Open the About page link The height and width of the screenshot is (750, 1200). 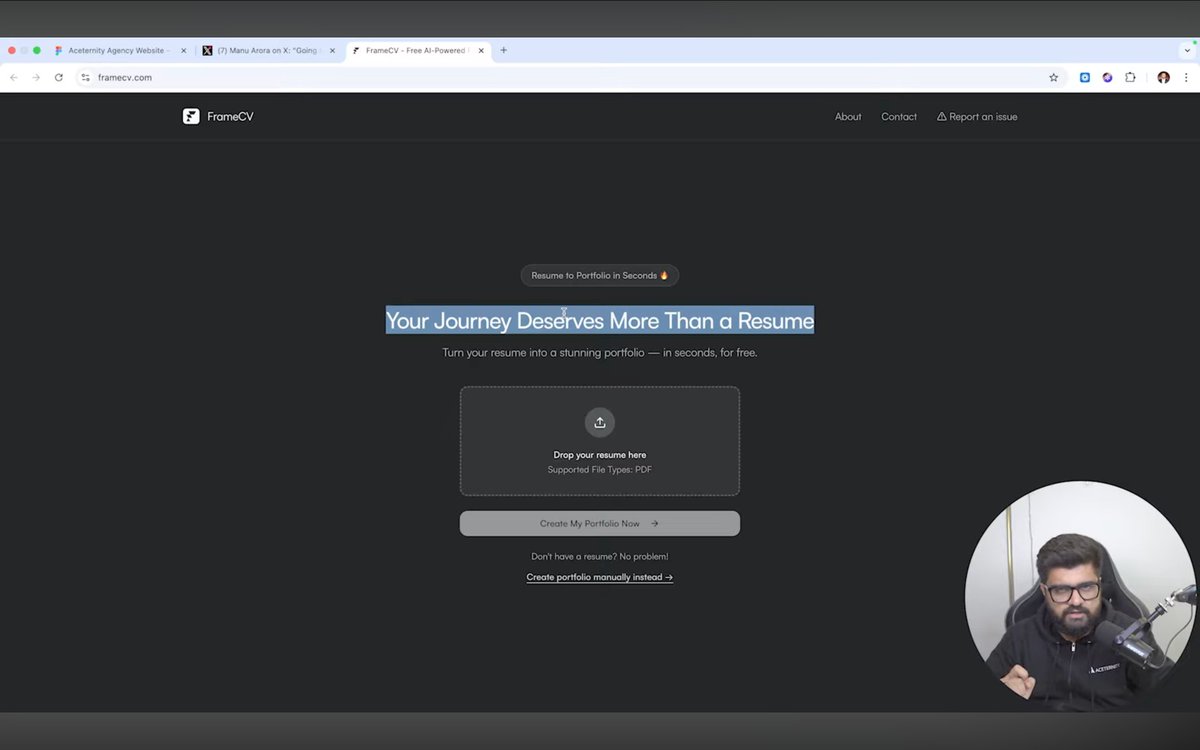point(848,117)
